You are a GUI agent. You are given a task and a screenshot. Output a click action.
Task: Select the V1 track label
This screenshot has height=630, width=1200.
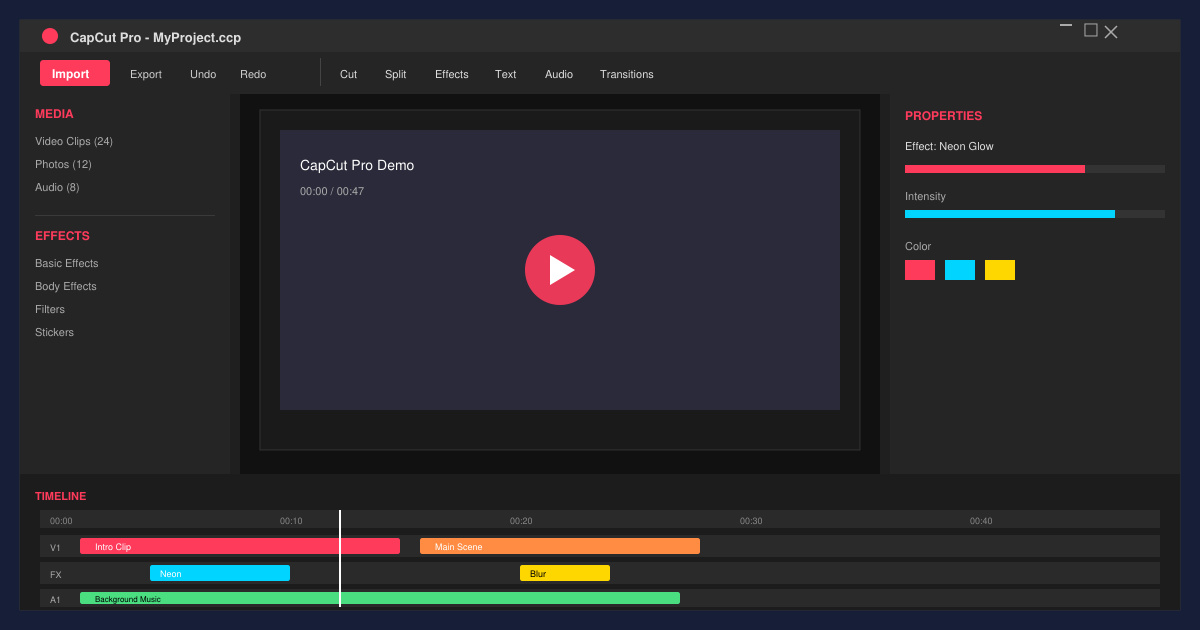point(55,547)
